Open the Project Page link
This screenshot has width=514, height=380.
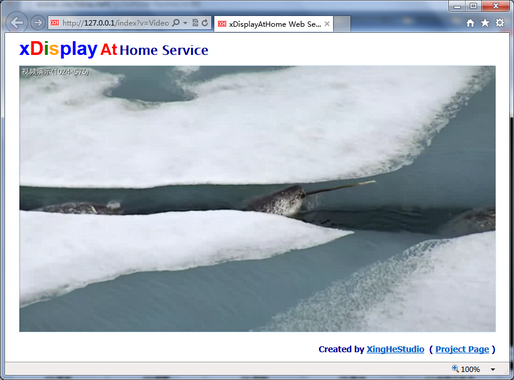coord(462,349)
